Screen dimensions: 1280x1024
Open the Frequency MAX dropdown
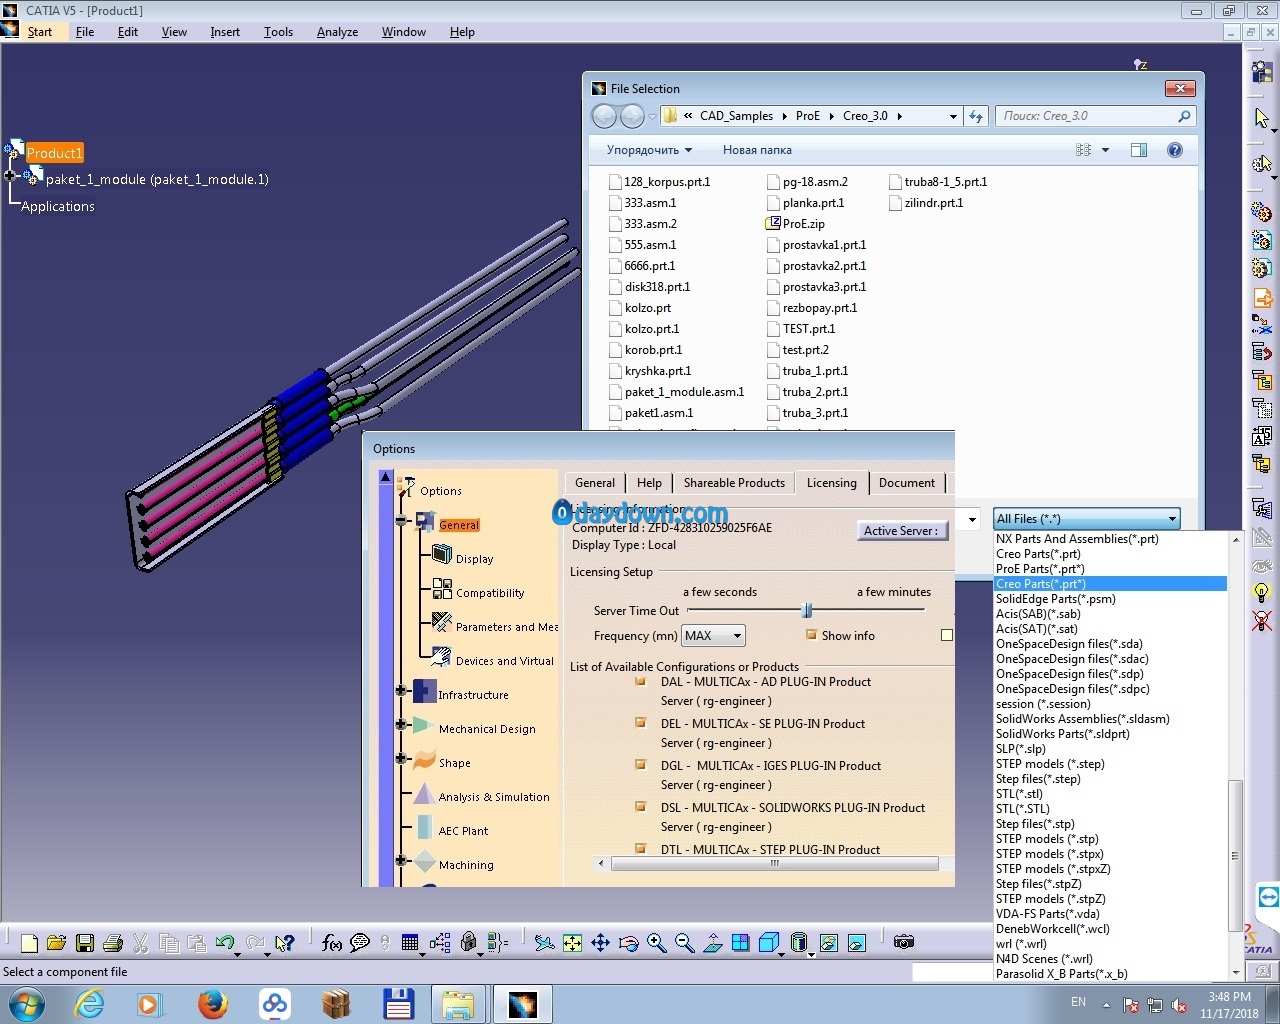[x=713, y=636]
